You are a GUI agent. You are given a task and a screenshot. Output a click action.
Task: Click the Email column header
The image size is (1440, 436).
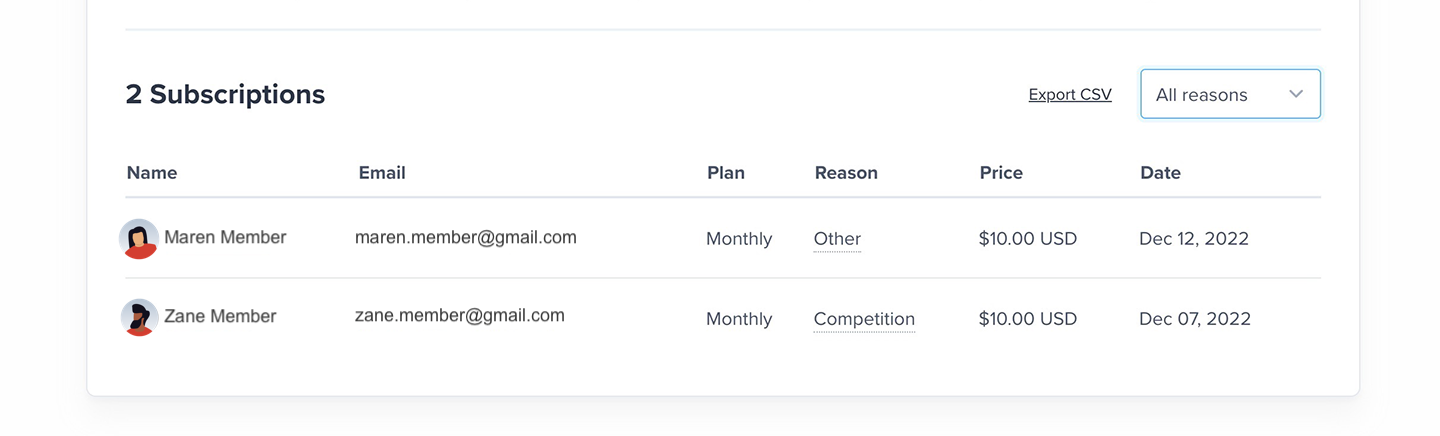[x=382, y=173]
